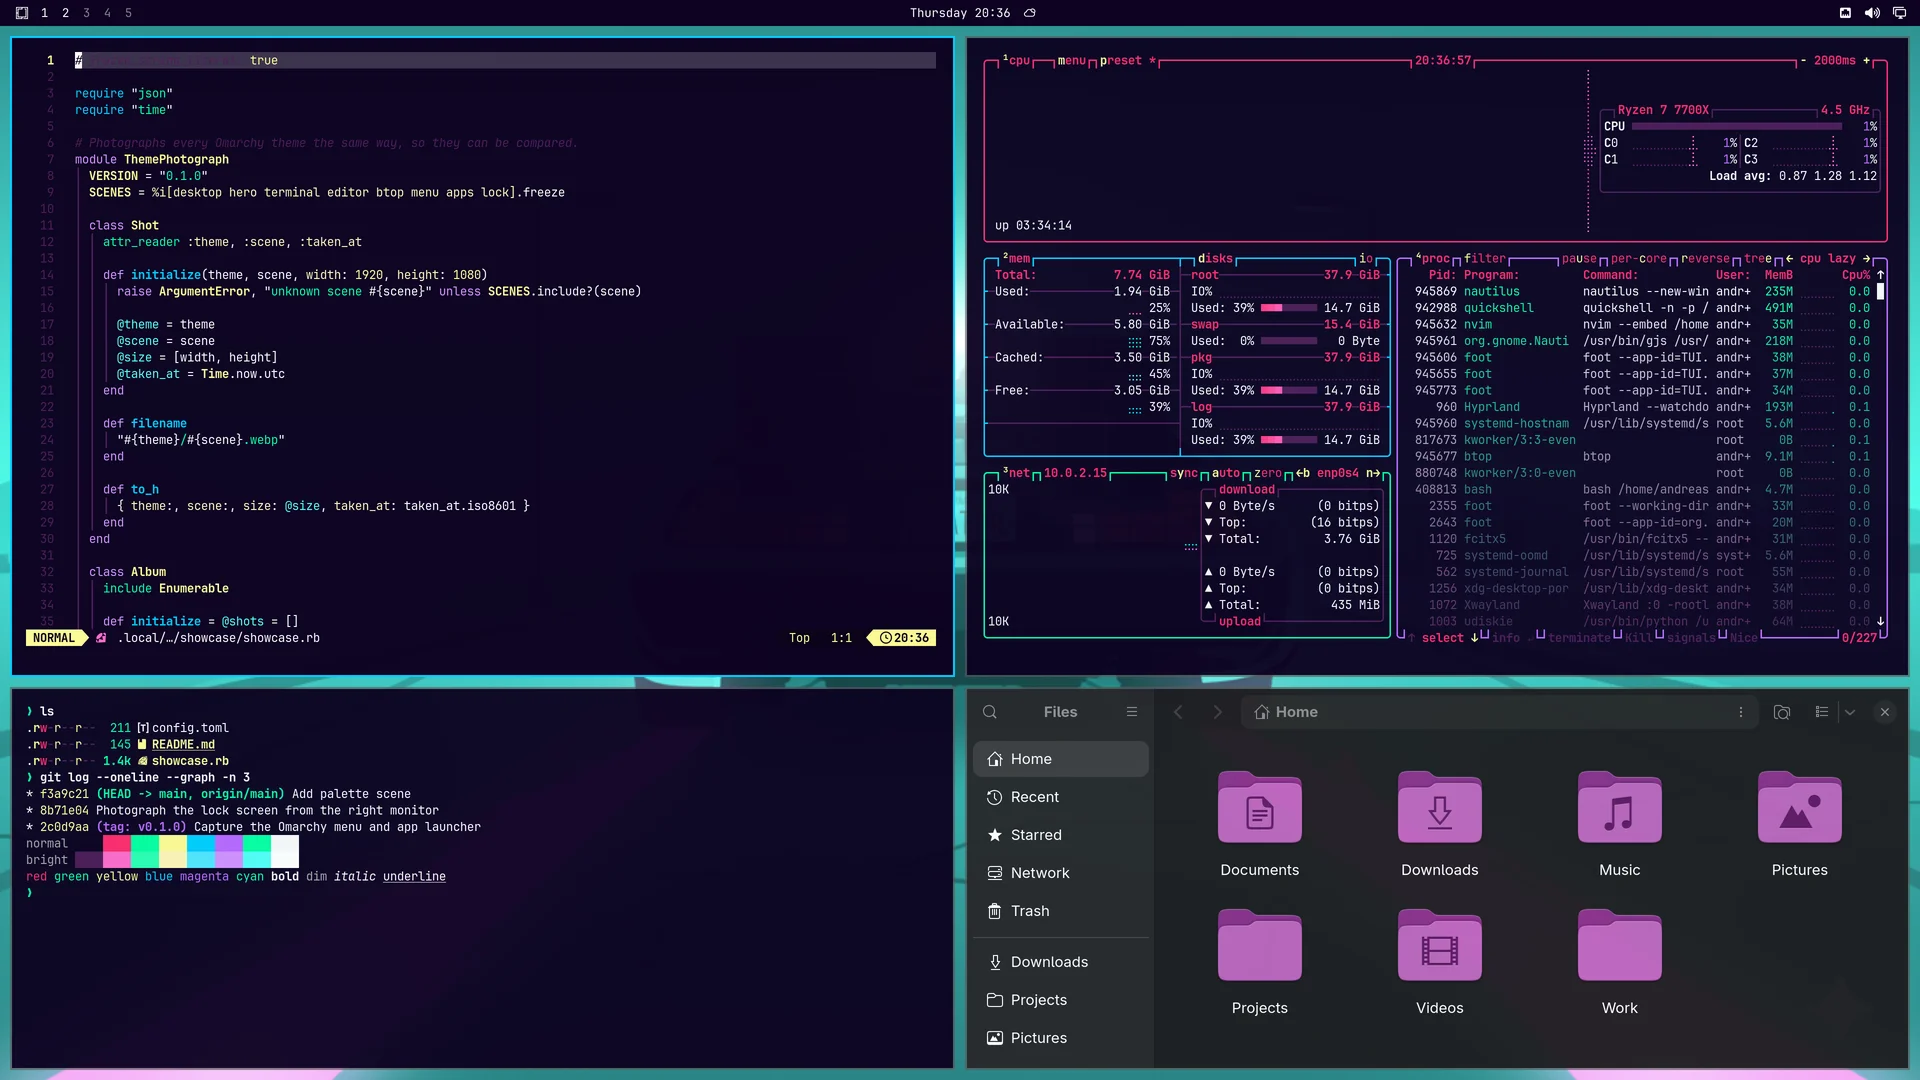Go back using Files back arrow
The width and height of the screenshot is (1920, 1080).
1178,712
